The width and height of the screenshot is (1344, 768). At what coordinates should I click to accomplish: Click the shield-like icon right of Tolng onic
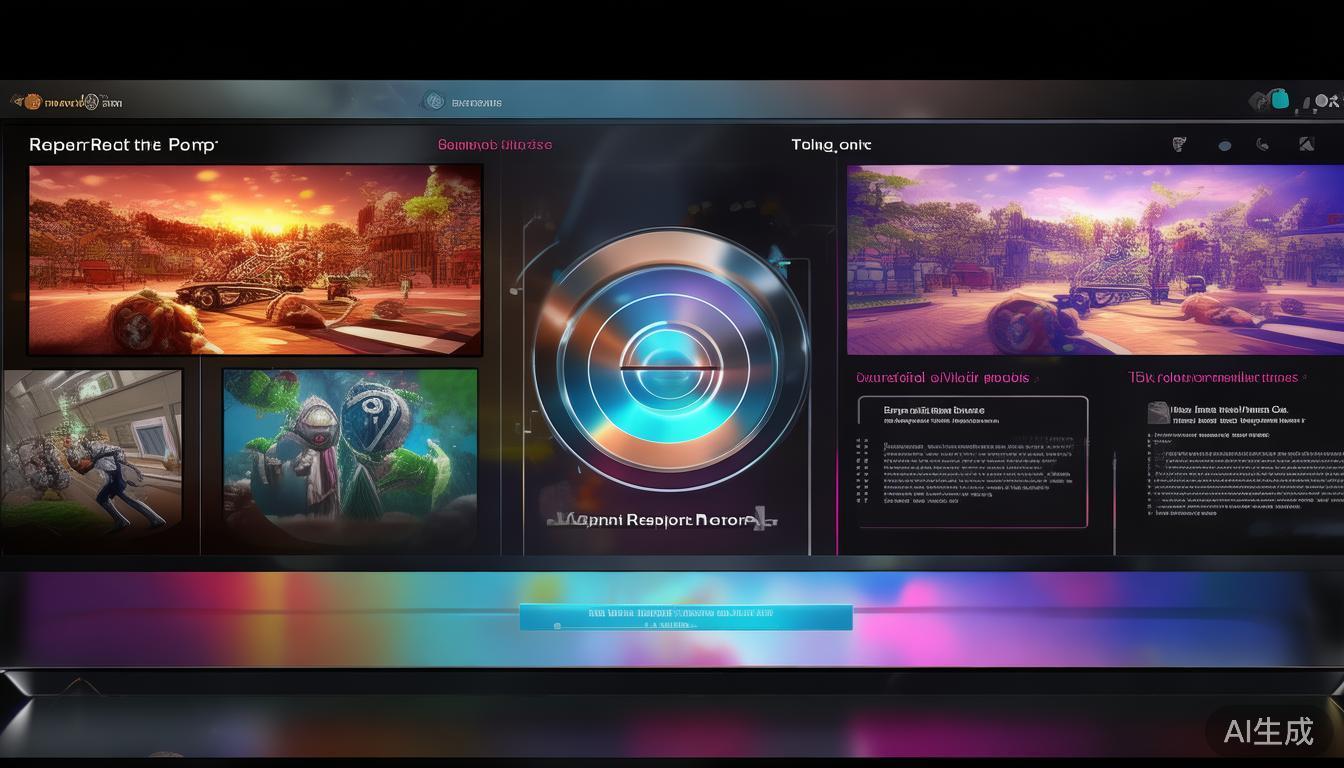pyautogui.click(x=1180, y=145)
